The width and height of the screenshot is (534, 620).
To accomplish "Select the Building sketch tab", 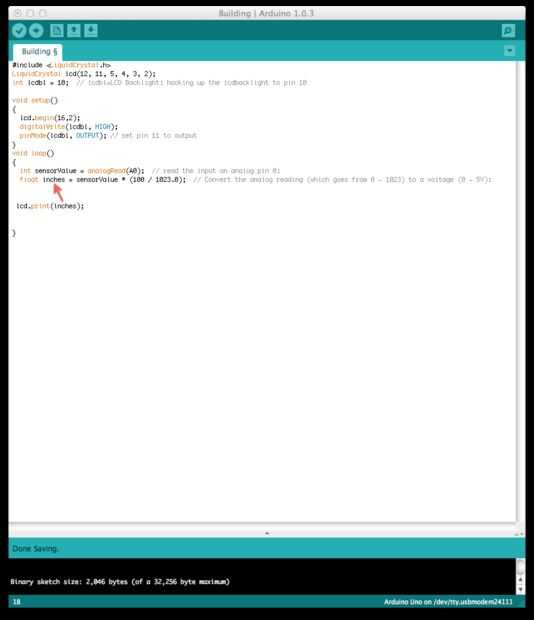I will point(38,52).
